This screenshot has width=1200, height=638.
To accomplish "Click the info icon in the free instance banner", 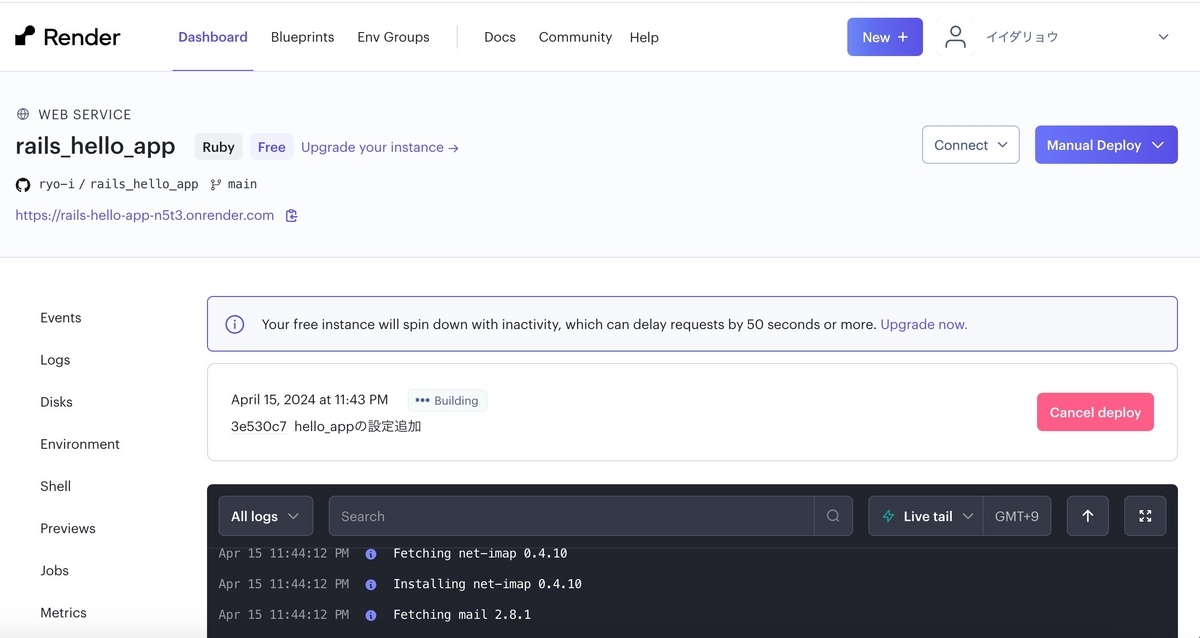I will (235, 324).
